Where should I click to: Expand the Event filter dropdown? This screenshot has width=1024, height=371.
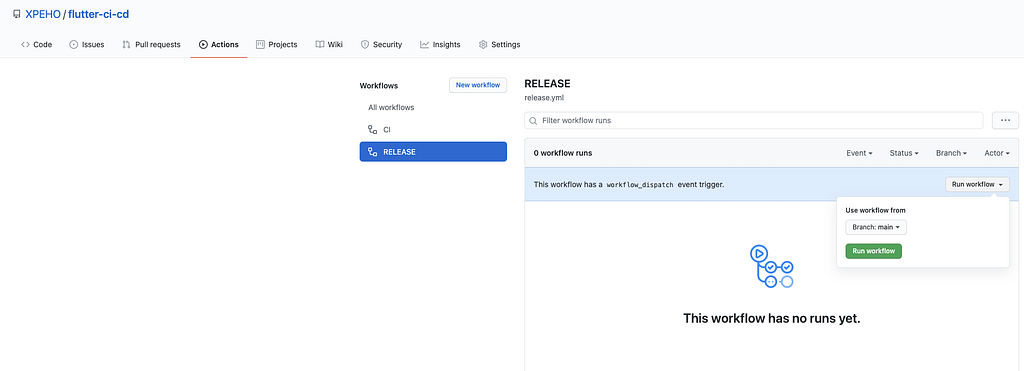859,153
